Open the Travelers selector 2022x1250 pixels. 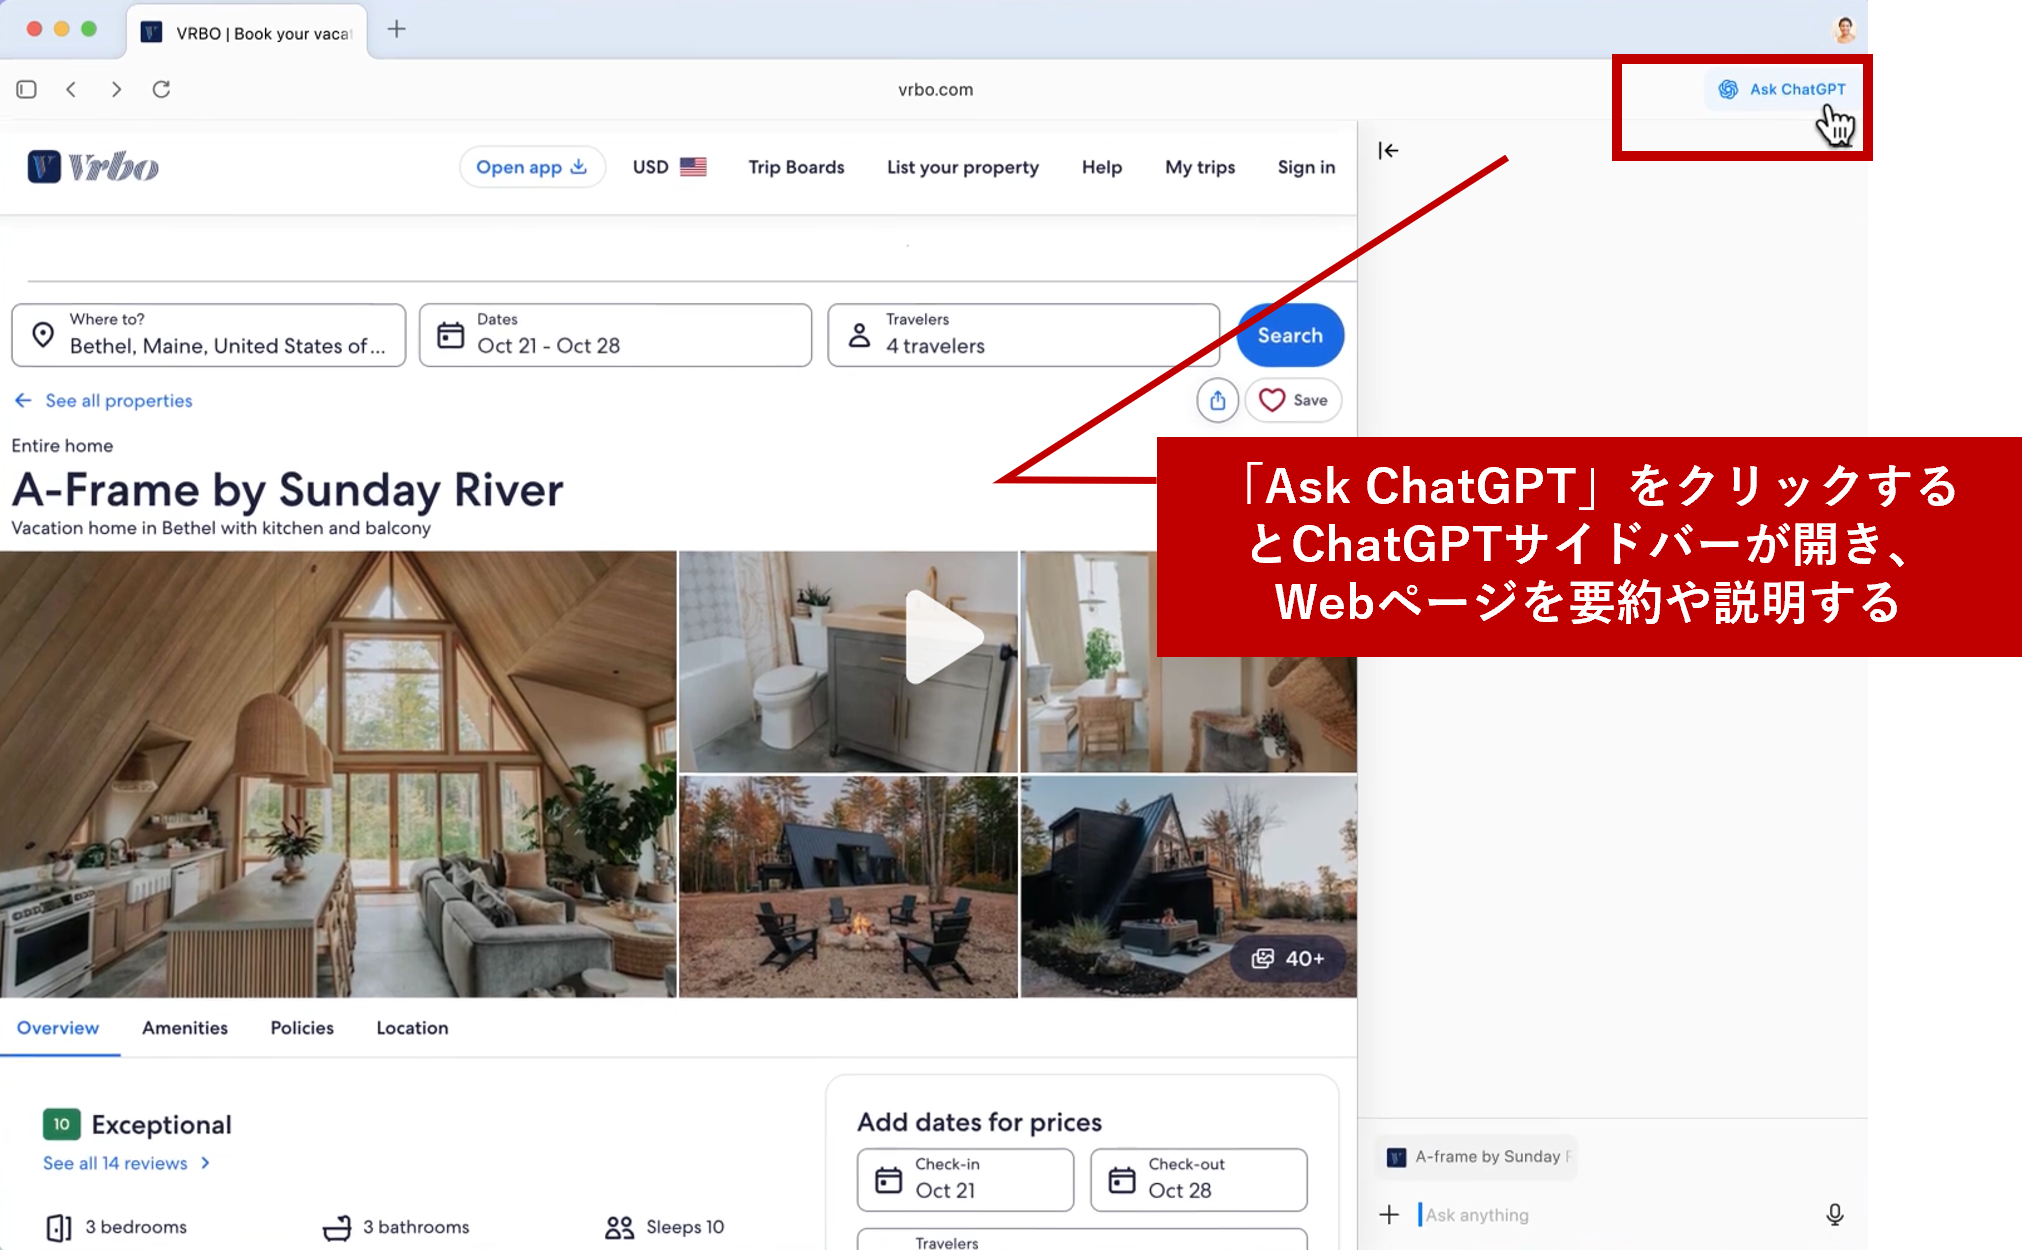(x=1022, y=335)
